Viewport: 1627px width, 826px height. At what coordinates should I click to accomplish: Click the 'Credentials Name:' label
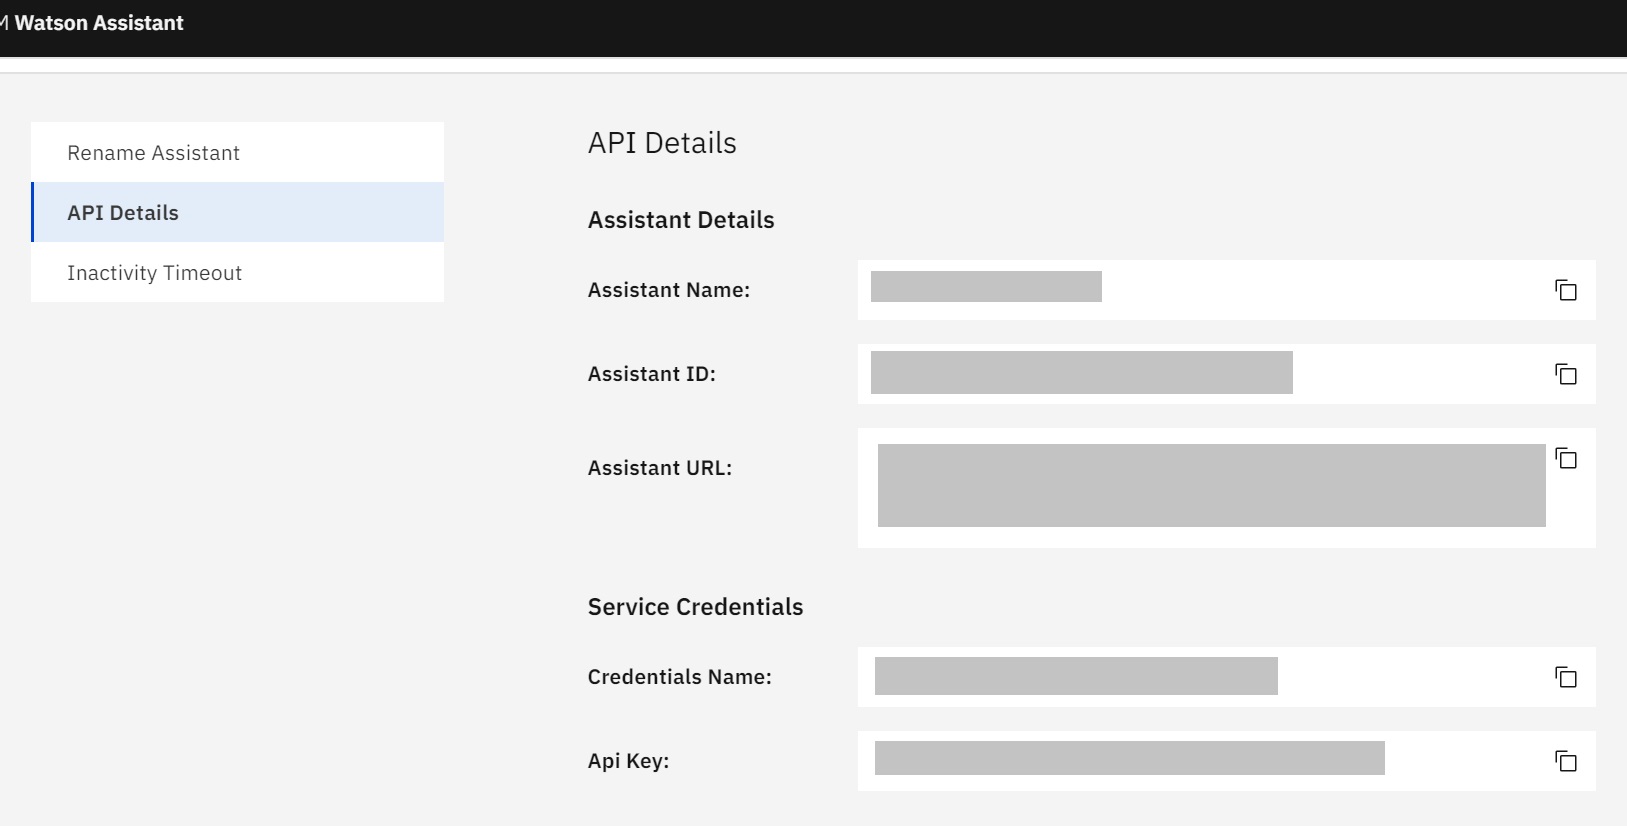coord(680,677)
